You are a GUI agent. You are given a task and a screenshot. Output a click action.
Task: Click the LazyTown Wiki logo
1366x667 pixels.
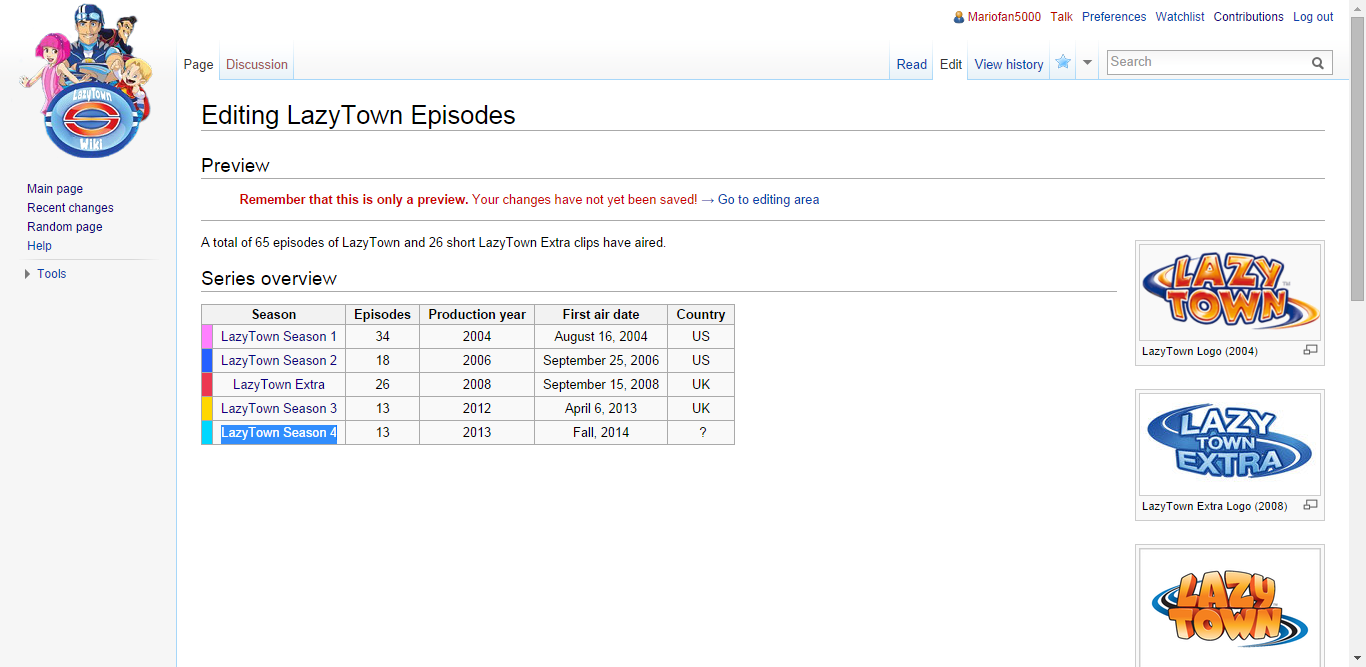(88, 80)
